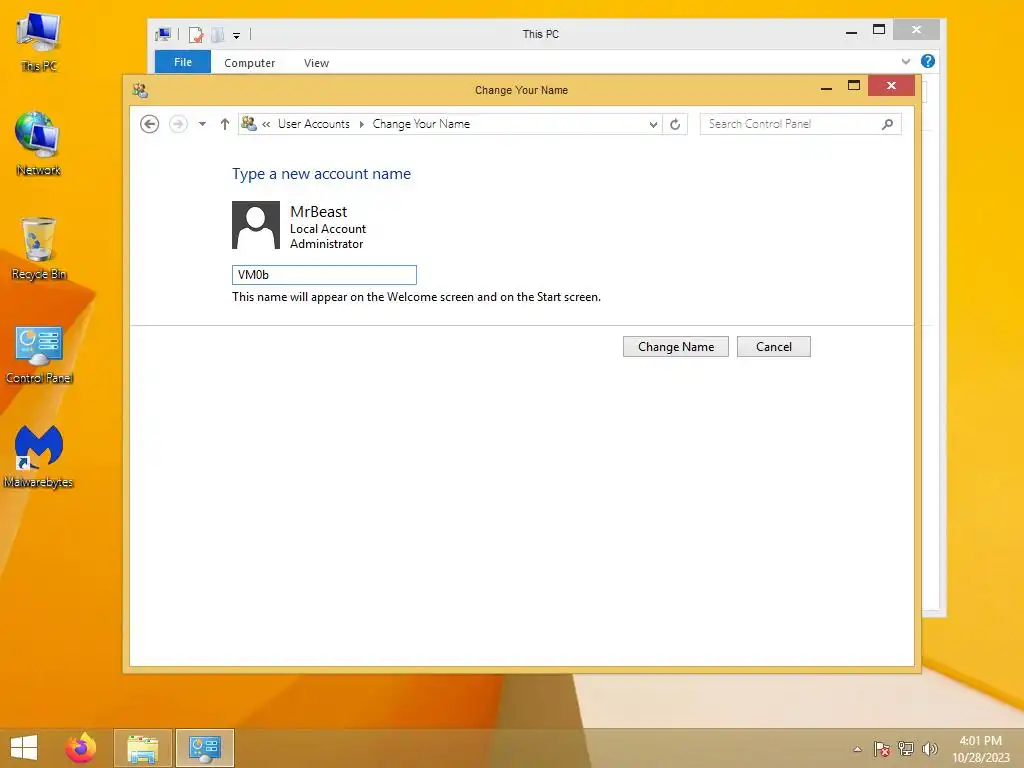This screenshot has width=1024, height=768.
Task: Show hidden tray icons arrow
Action: tap(857, 749)
